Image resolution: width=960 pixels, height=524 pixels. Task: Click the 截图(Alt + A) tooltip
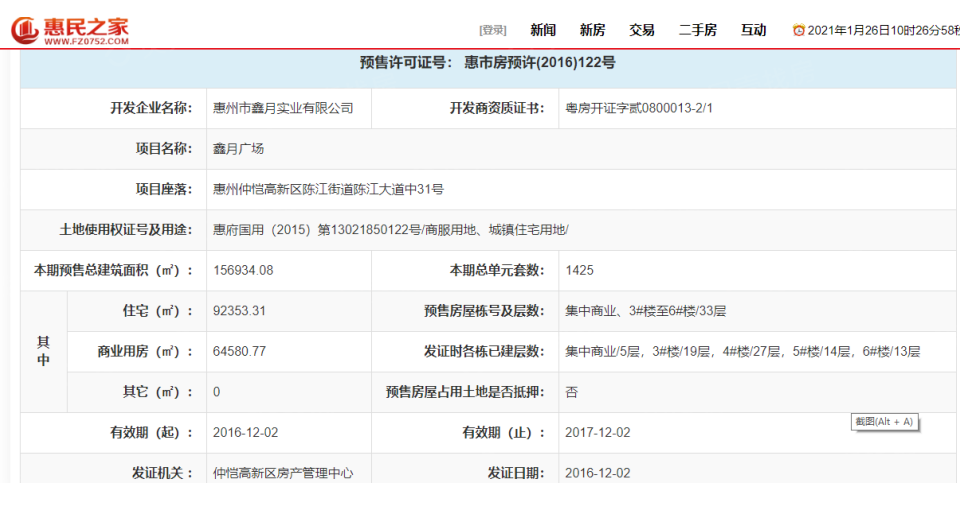pos(884,421)
